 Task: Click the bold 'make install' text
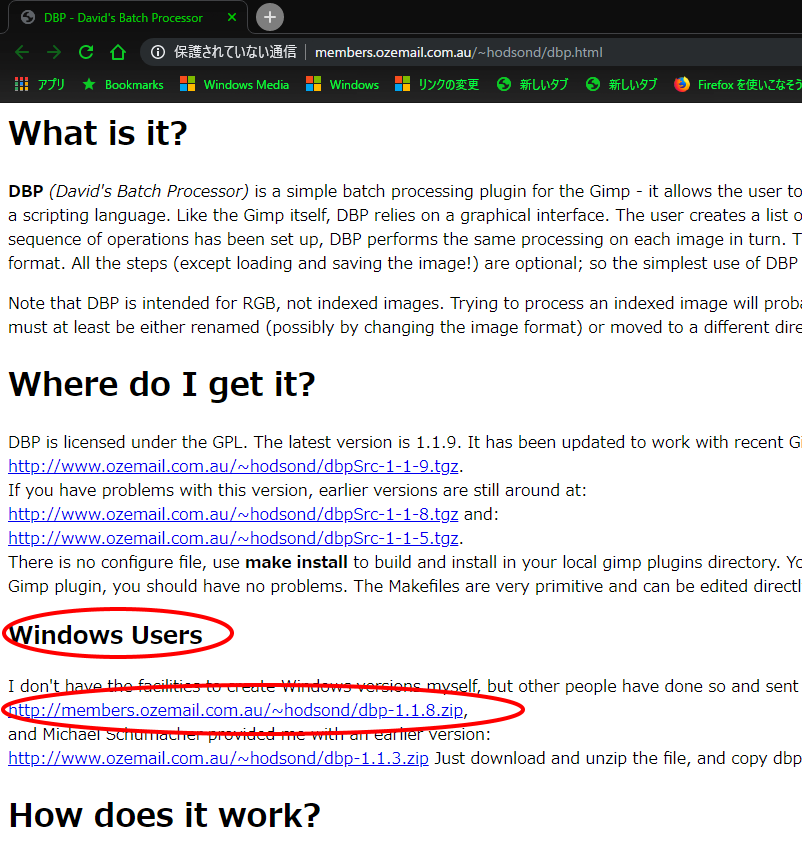[x=296, y=562]
